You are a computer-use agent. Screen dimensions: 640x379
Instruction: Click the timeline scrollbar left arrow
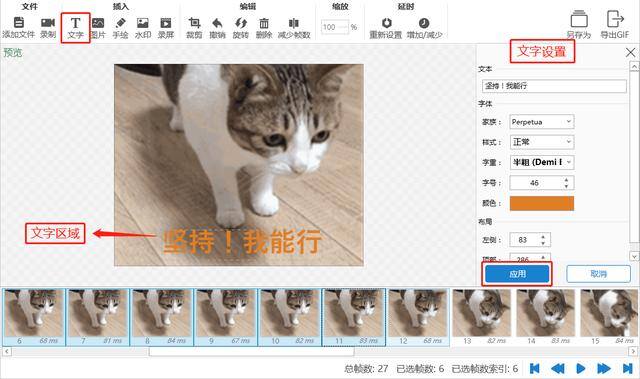click(7, 351)
